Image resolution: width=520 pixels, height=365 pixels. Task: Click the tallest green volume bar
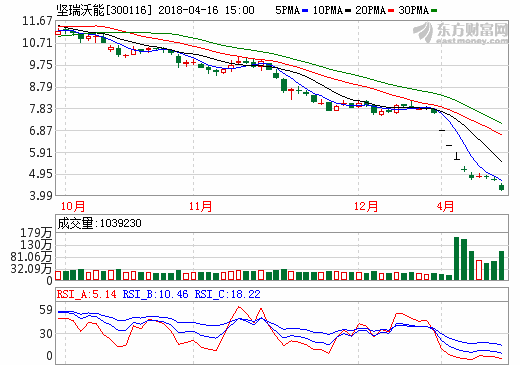click(x=456, y=258)
